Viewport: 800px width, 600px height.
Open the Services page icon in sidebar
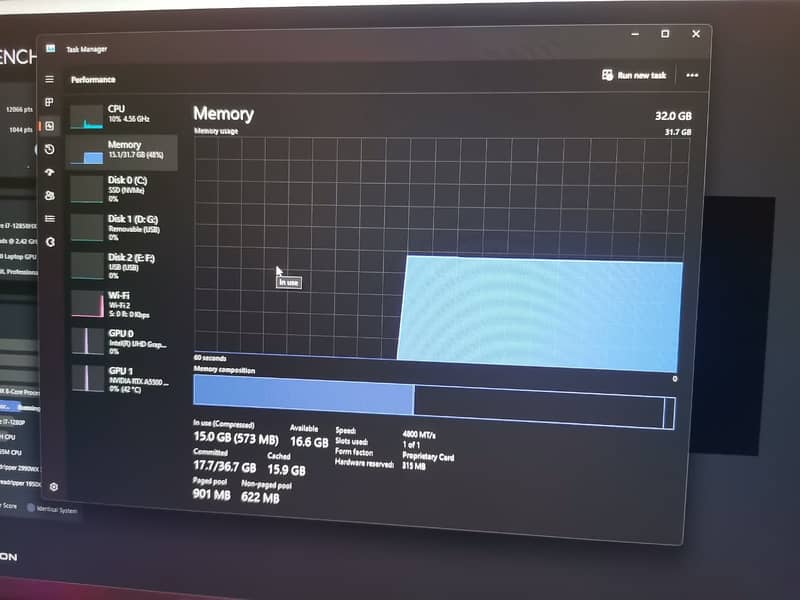(x=50, y=242)
